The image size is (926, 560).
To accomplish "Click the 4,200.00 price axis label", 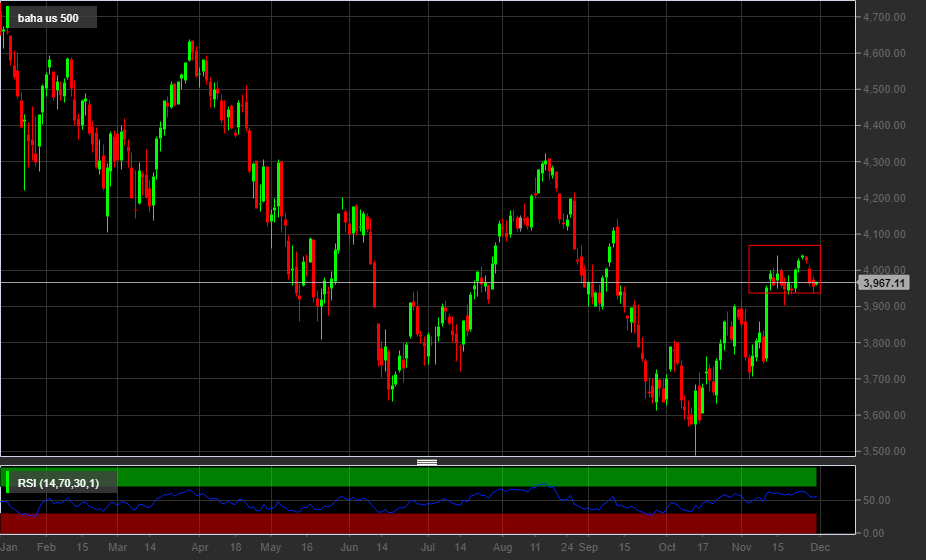I will (x=884, y=198).
